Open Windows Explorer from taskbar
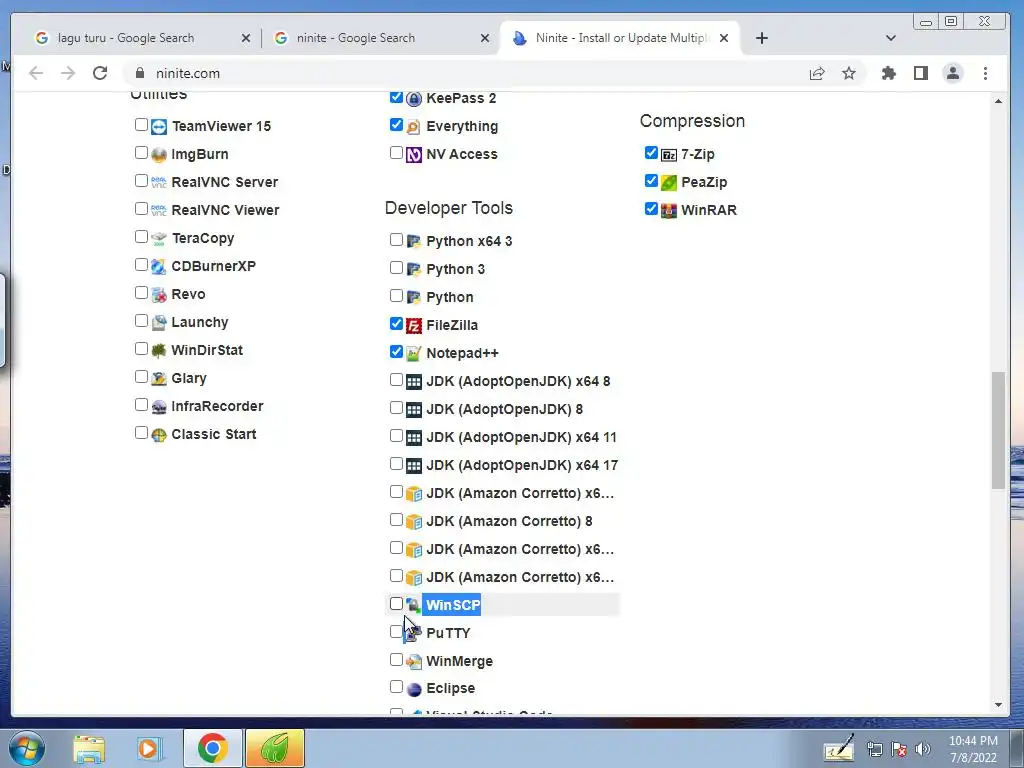The width and height of the screenshot is (1024, 768). [x=89, y=748]
